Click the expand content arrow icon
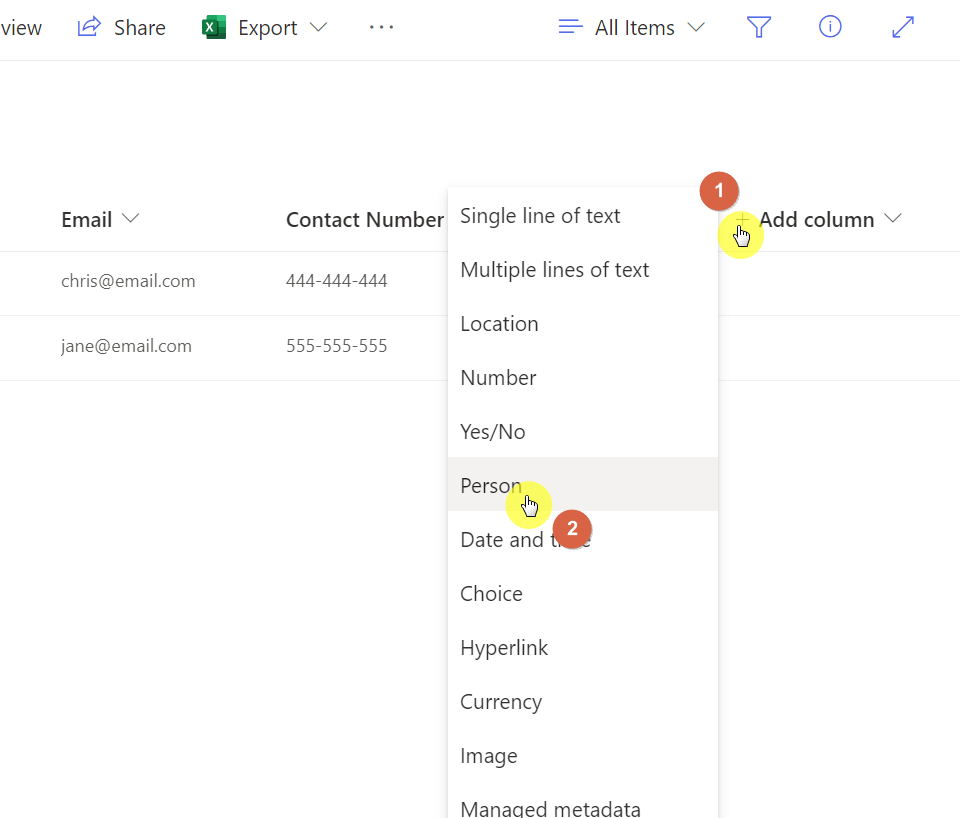This screenshot has width=960, height=818. point(902,27)
